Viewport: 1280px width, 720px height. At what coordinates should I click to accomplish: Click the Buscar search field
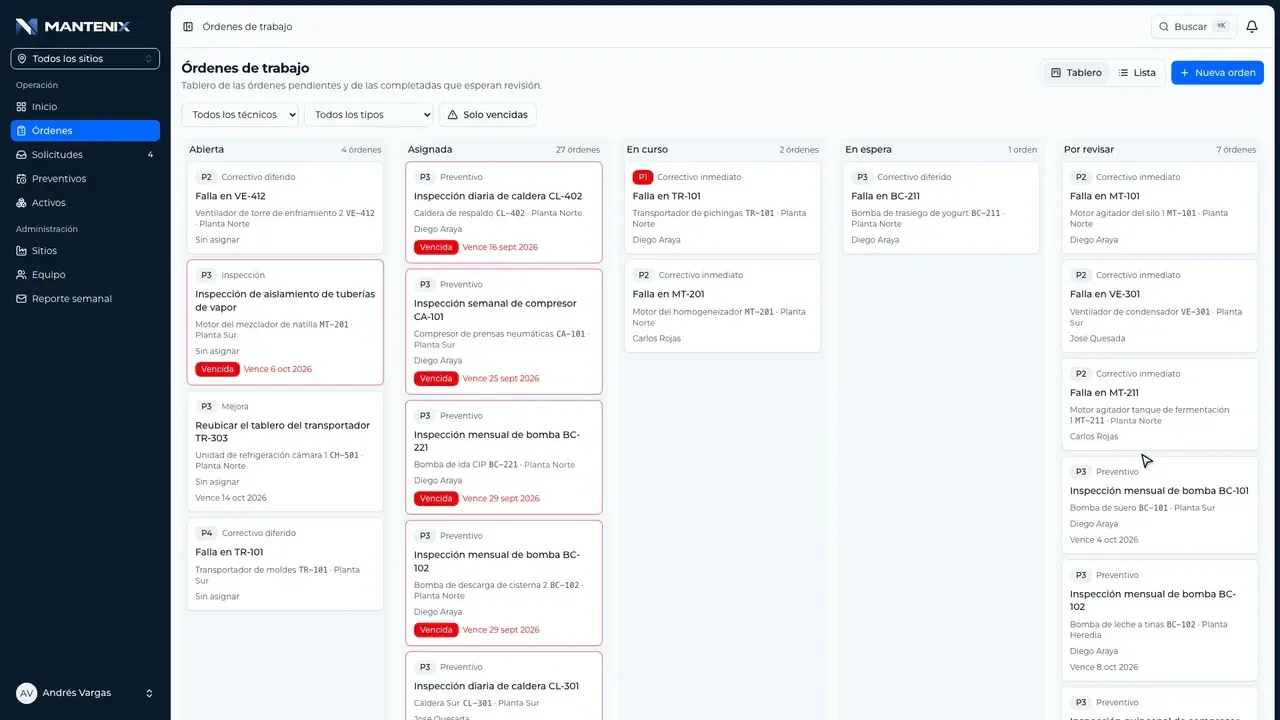point(1194,27)
